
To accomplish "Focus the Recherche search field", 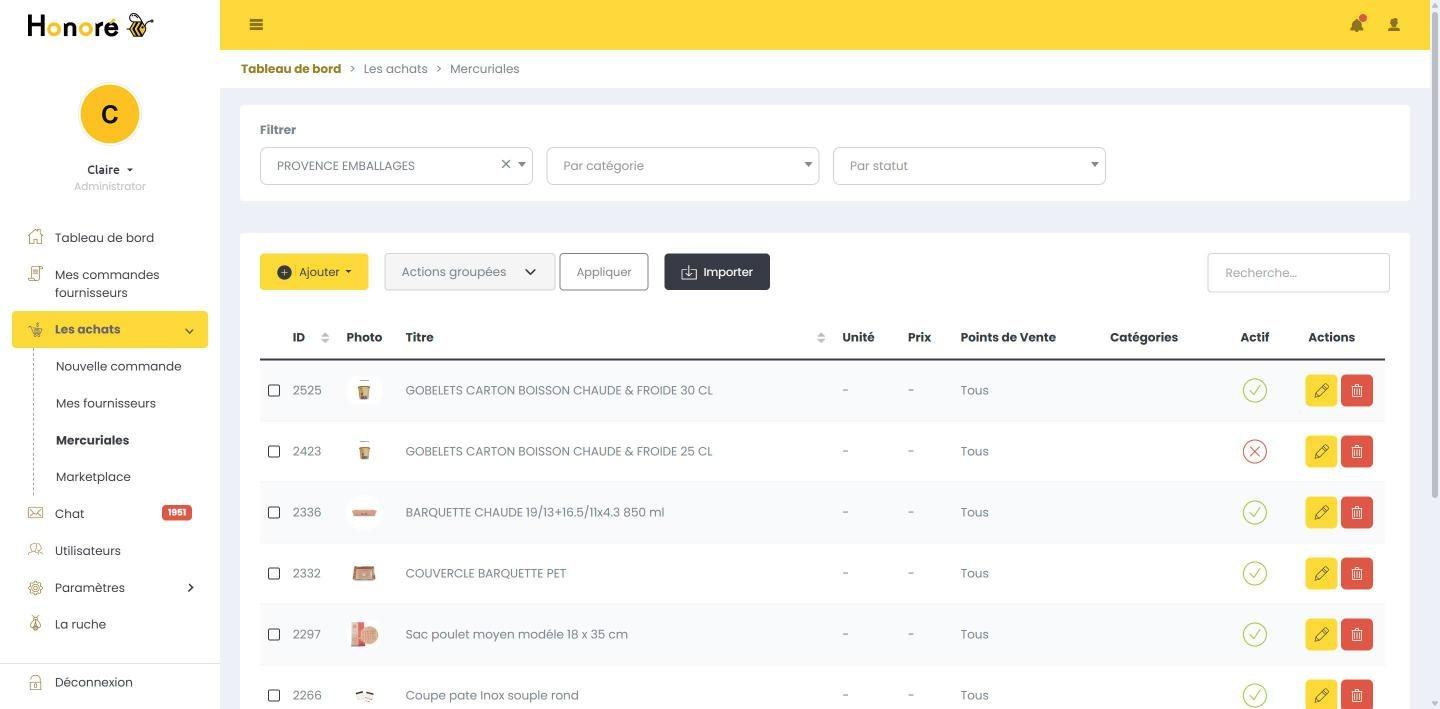I will (x=1298, y=273).
